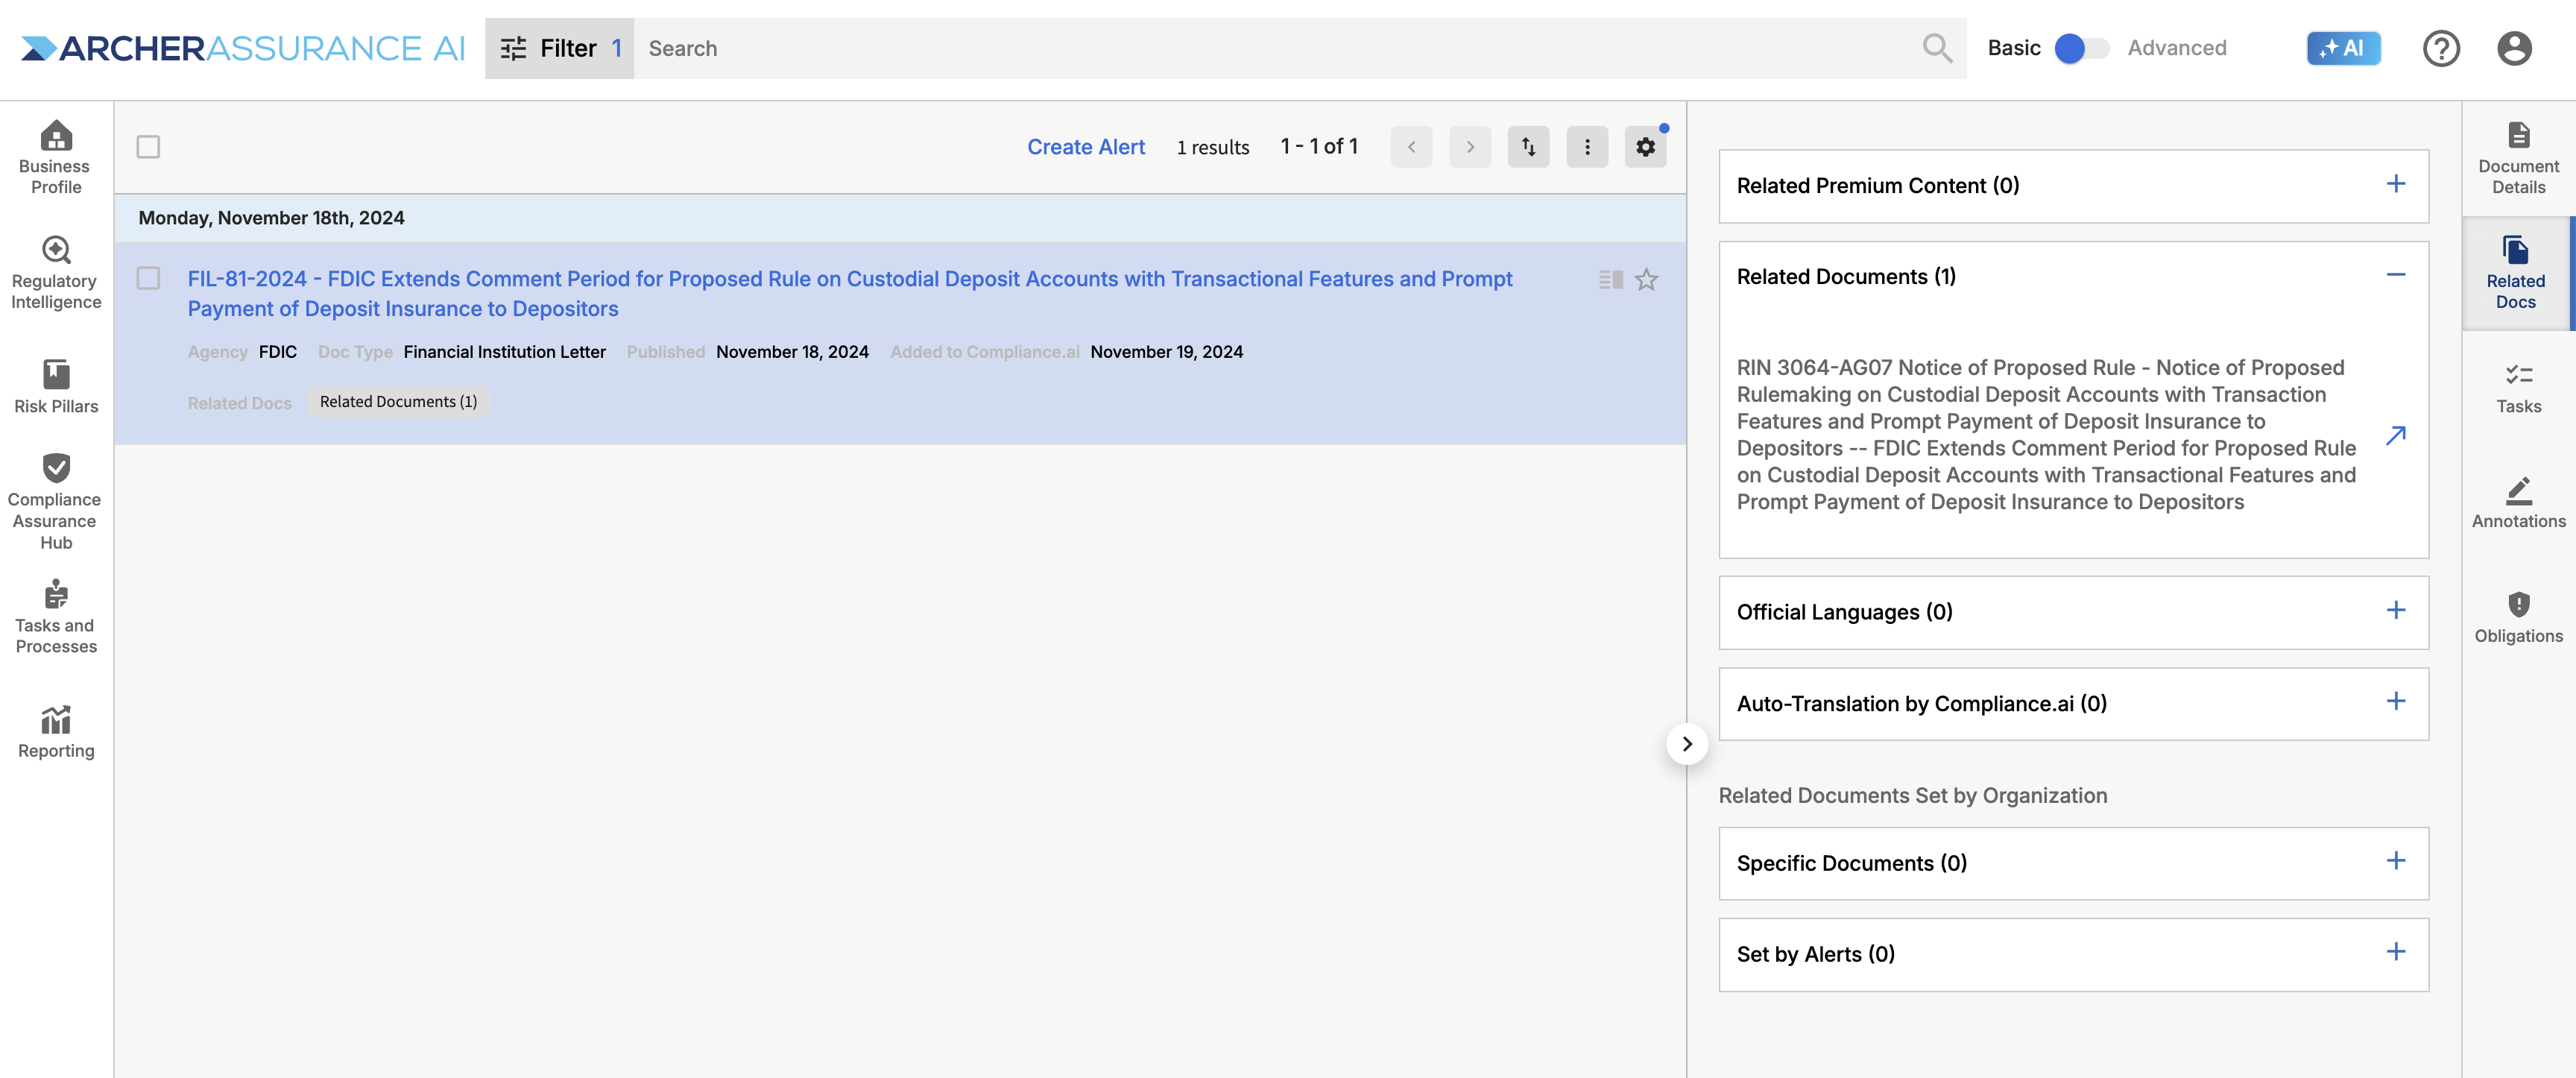Select the Related Docs tab

(2516, 273)
